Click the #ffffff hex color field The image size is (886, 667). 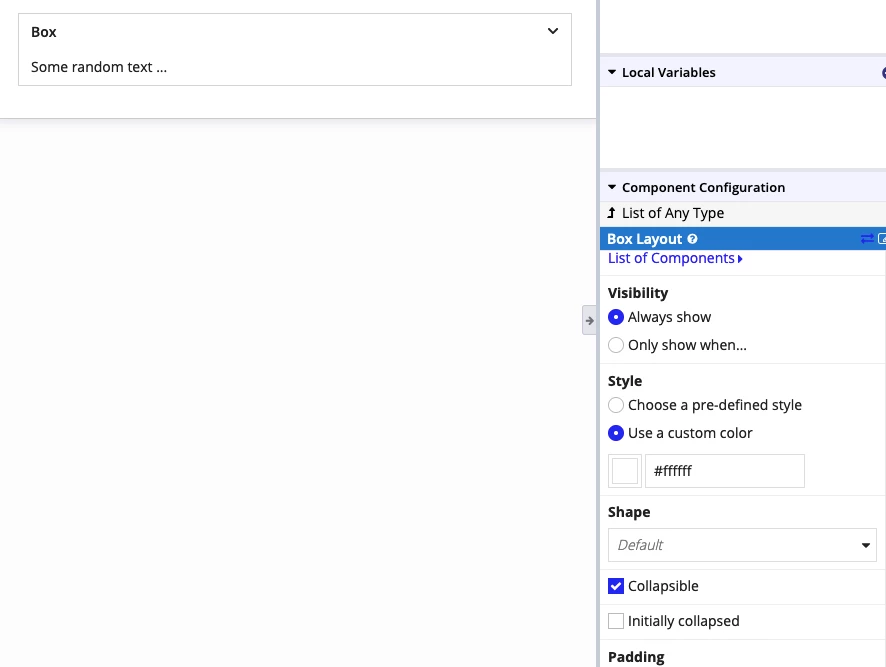tap(725, 471)
